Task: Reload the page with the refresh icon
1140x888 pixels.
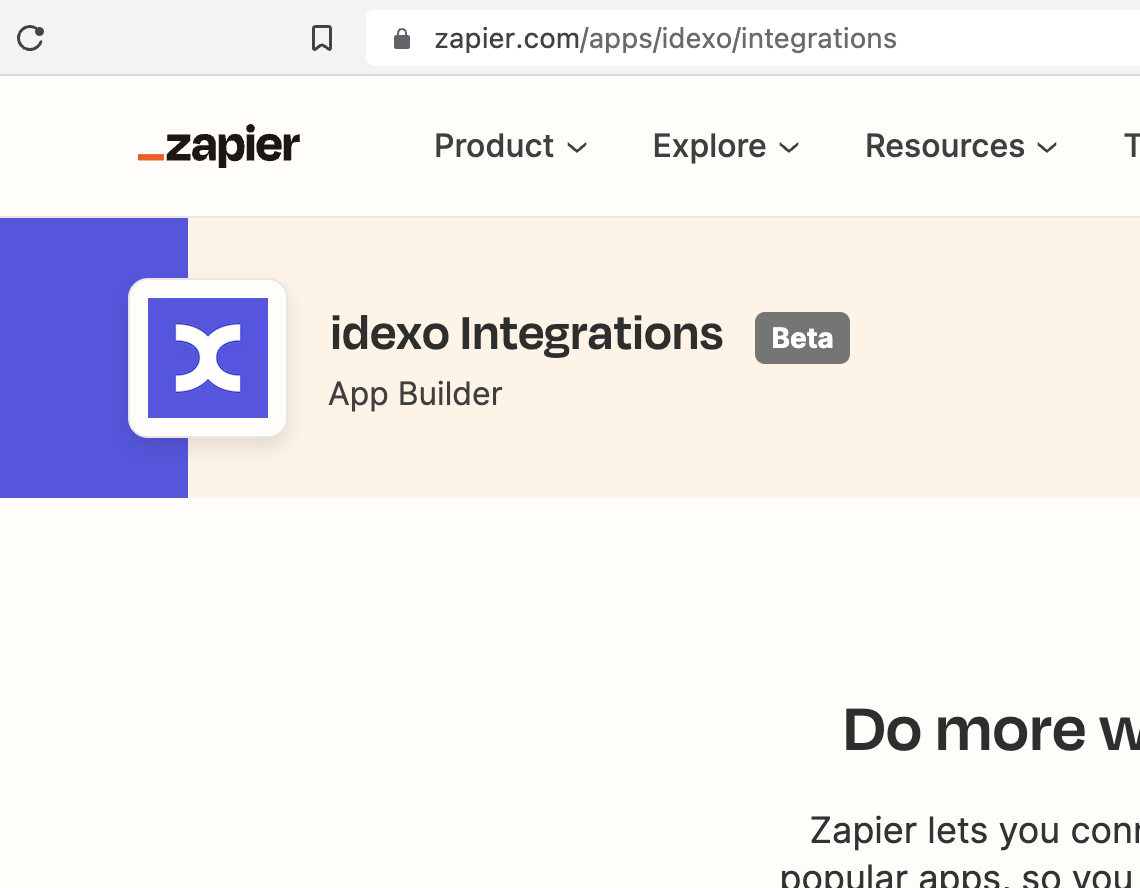Action: [31, 38]
